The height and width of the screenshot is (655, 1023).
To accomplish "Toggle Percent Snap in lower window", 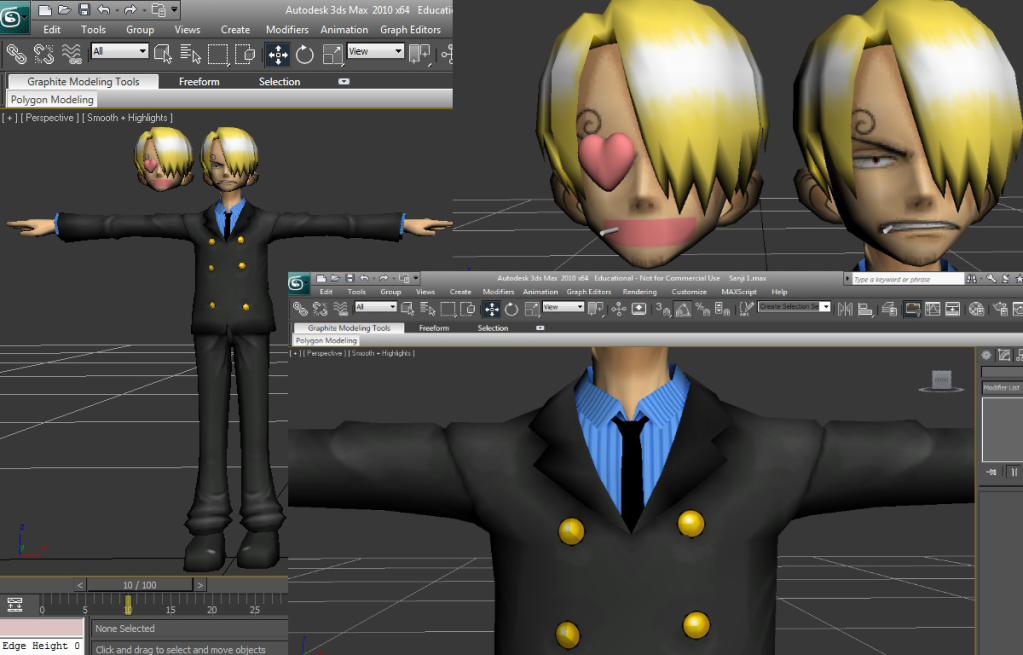I will point(703,309).
